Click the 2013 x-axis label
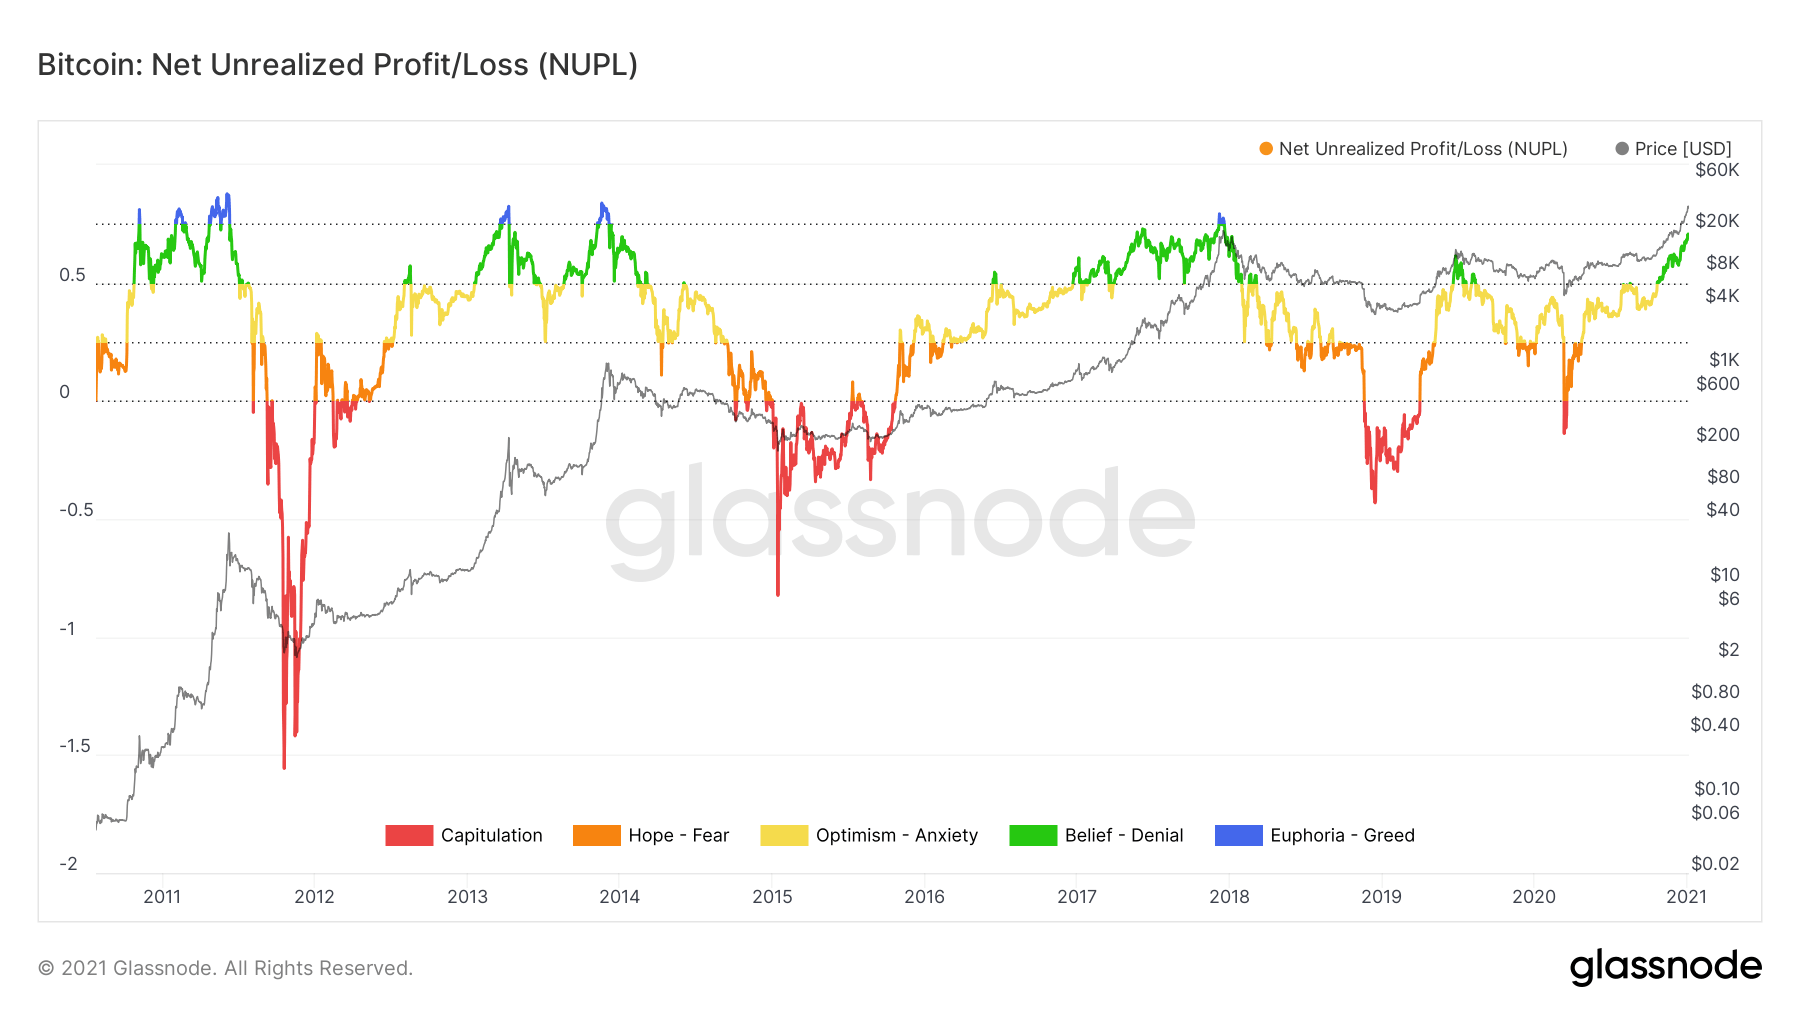1800x1013 pixels. tap(467, 896)
